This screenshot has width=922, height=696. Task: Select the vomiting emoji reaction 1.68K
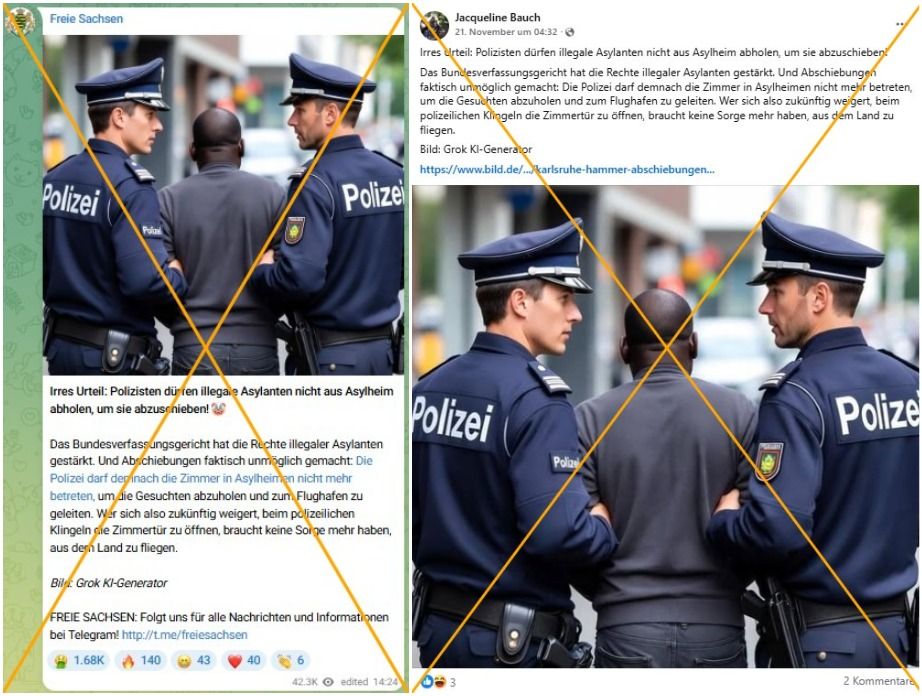click(78, 660)
